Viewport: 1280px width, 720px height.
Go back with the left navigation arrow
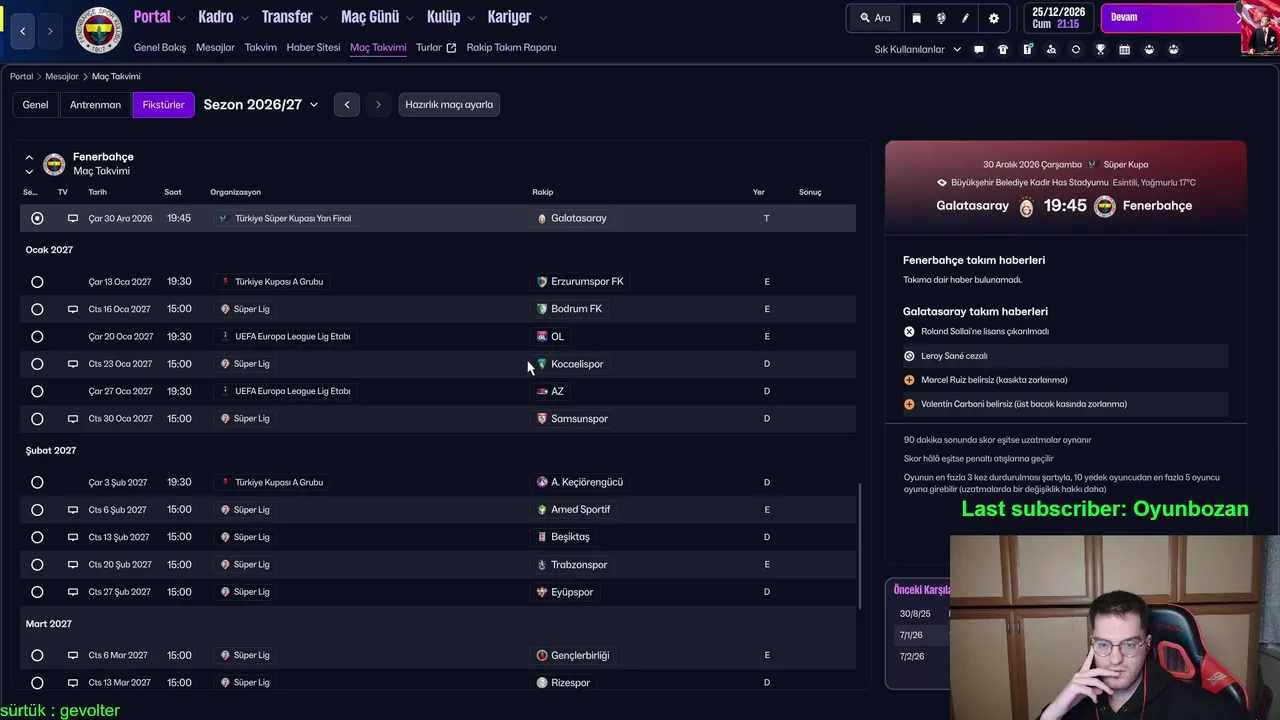click(23, 31)
